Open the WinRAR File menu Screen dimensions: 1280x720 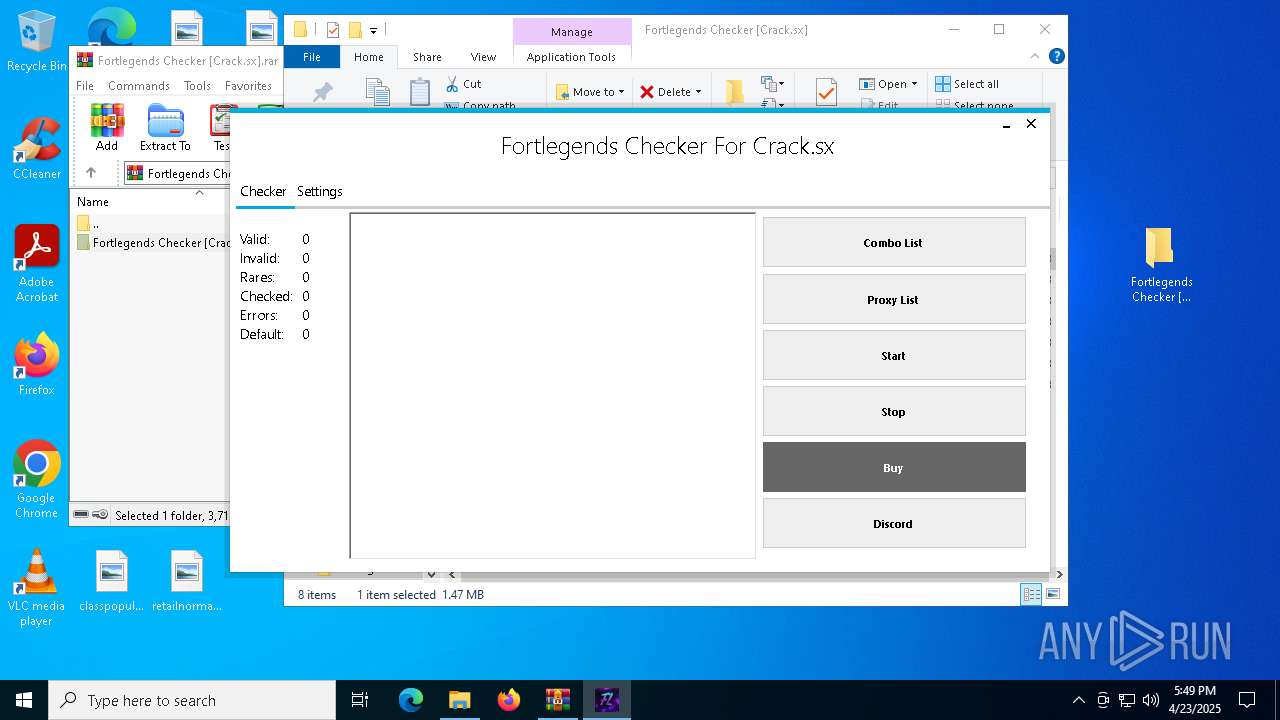pos(85,86)
